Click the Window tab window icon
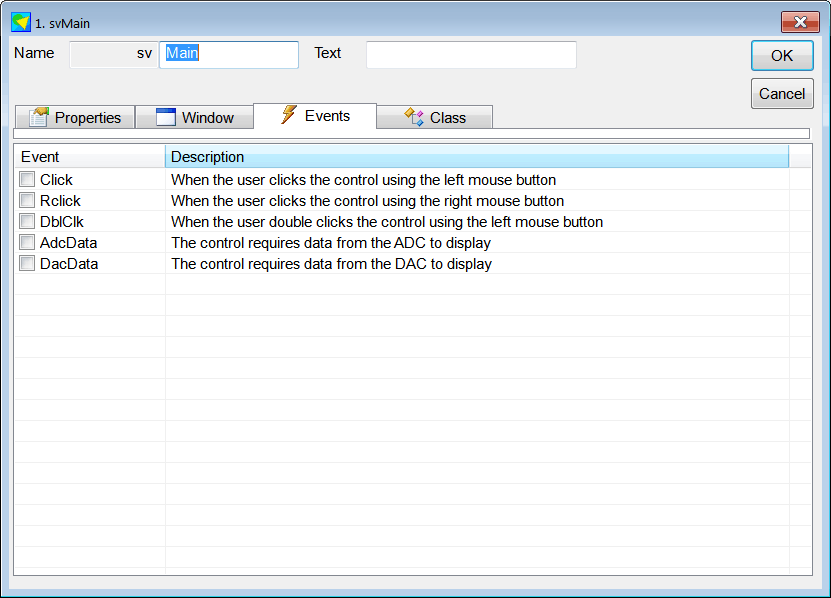Screen dimensions: 831x598 click(166, 117)
